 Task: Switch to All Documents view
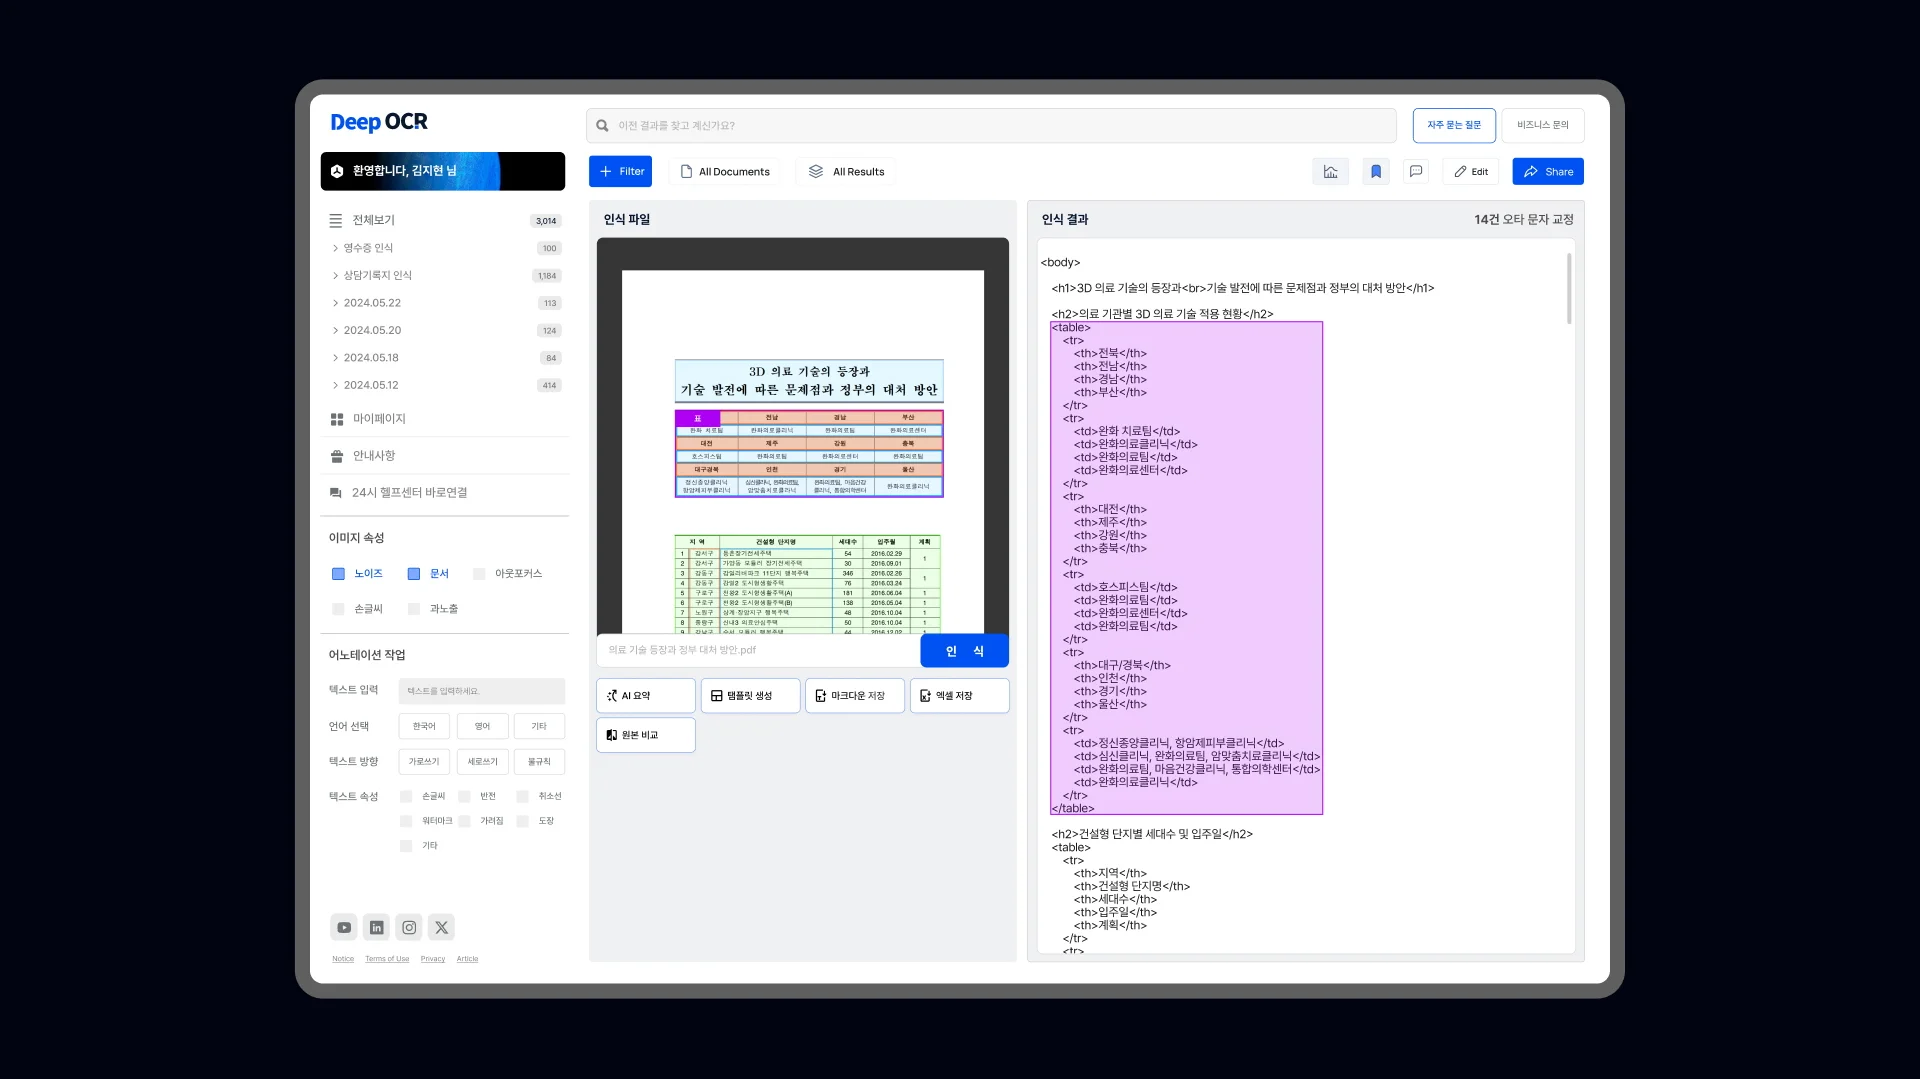(x=725, y=172)
